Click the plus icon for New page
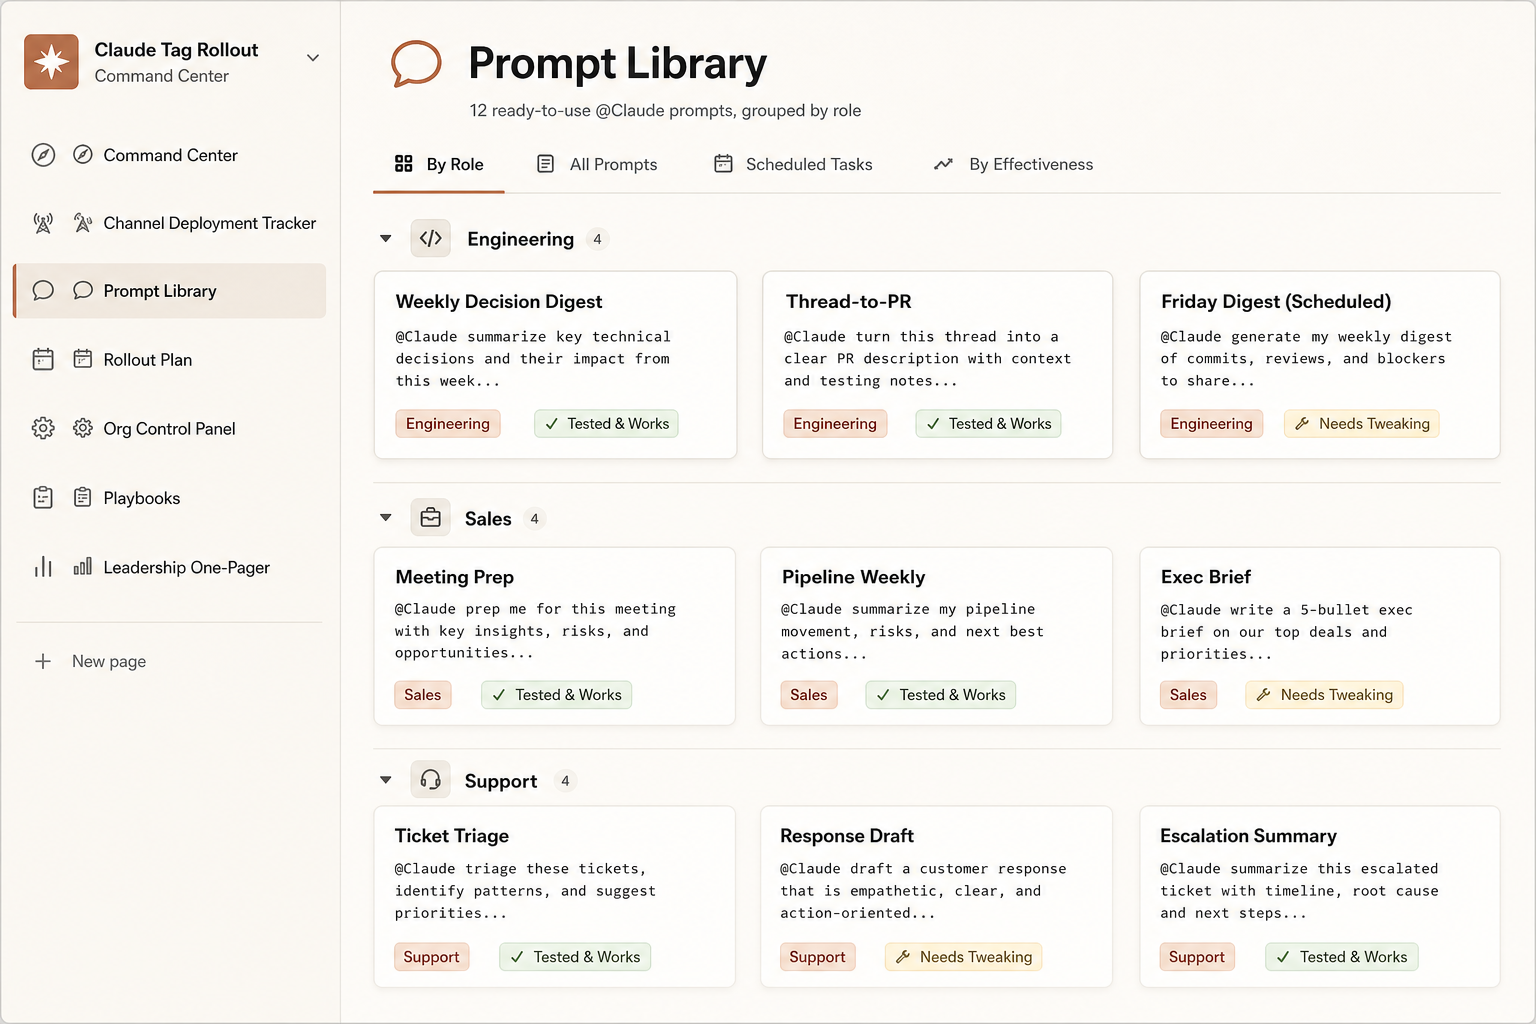 pyautogui.click(x=43, y=661)
